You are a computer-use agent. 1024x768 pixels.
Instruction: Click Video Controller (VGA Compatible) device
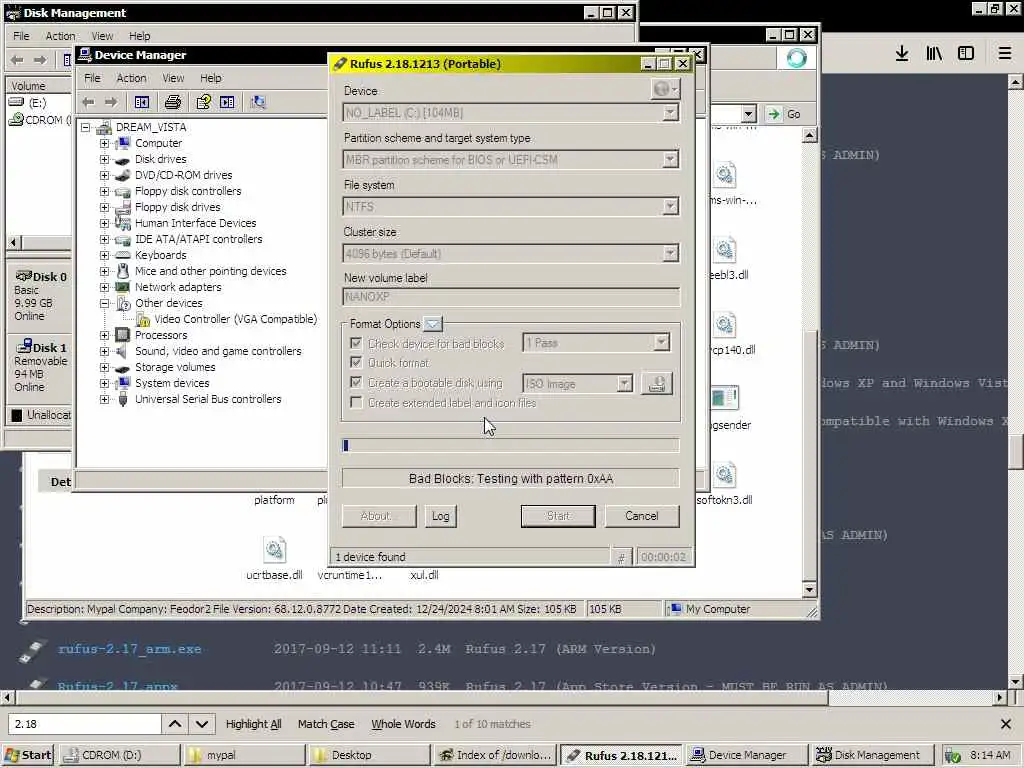coord(236,319)
